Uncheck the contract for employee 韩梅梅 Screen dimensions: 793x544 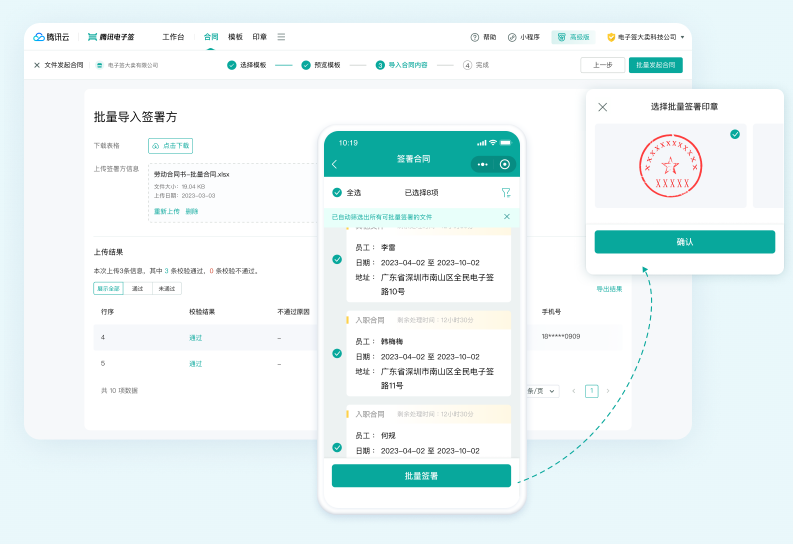(337, 353)
